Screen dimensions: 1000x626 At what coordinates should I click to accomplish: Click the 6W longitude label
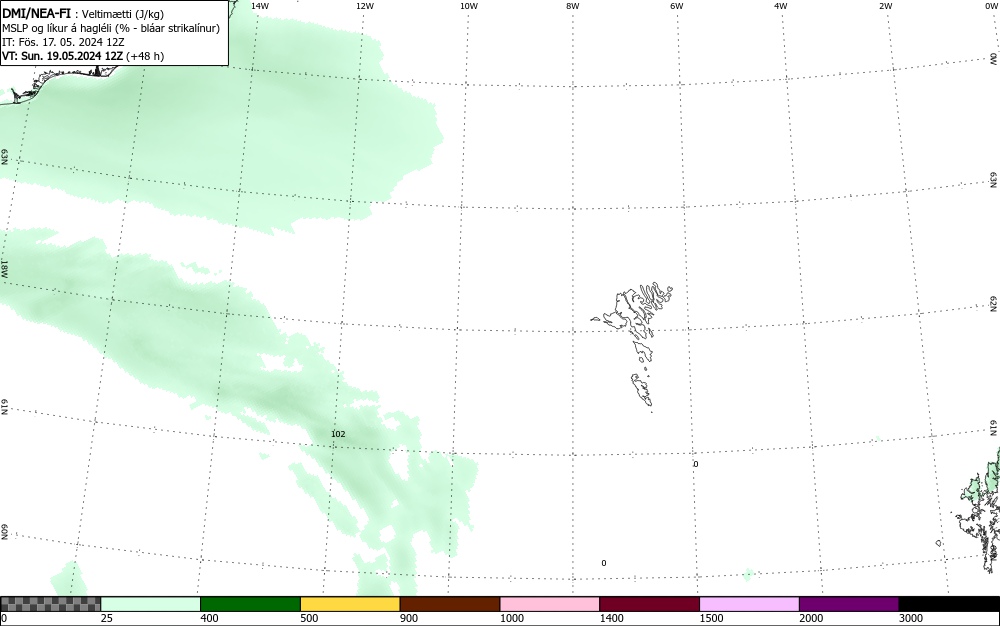click(677, 6)
